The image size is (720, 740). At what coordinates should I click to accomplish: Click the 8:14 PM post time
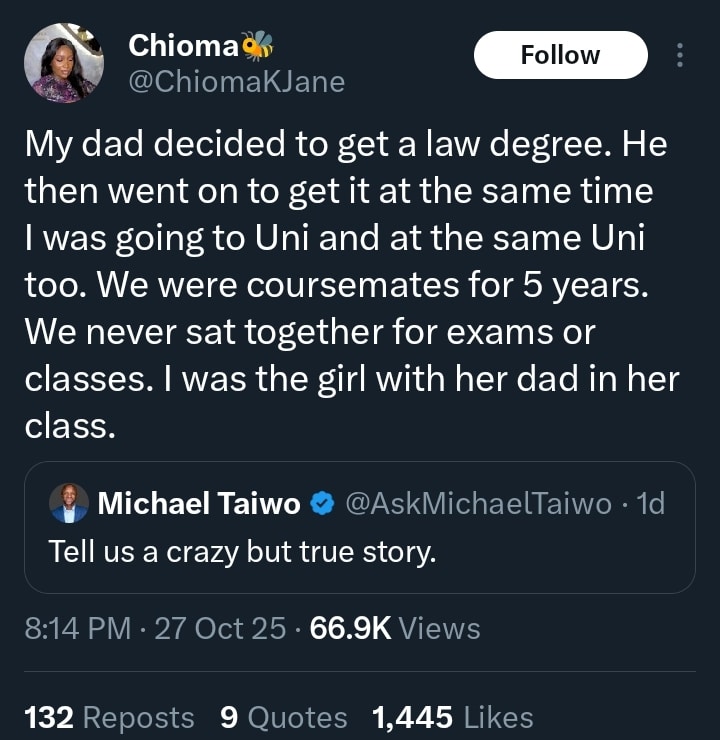(x=76, y=628)
